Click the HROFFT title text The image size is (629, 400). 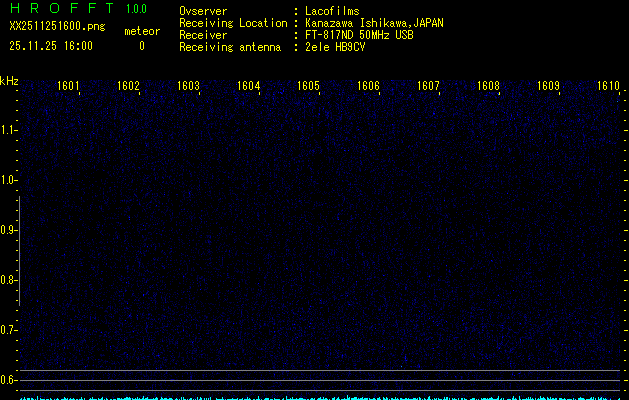pyautogui.click(x=61, y=10)
